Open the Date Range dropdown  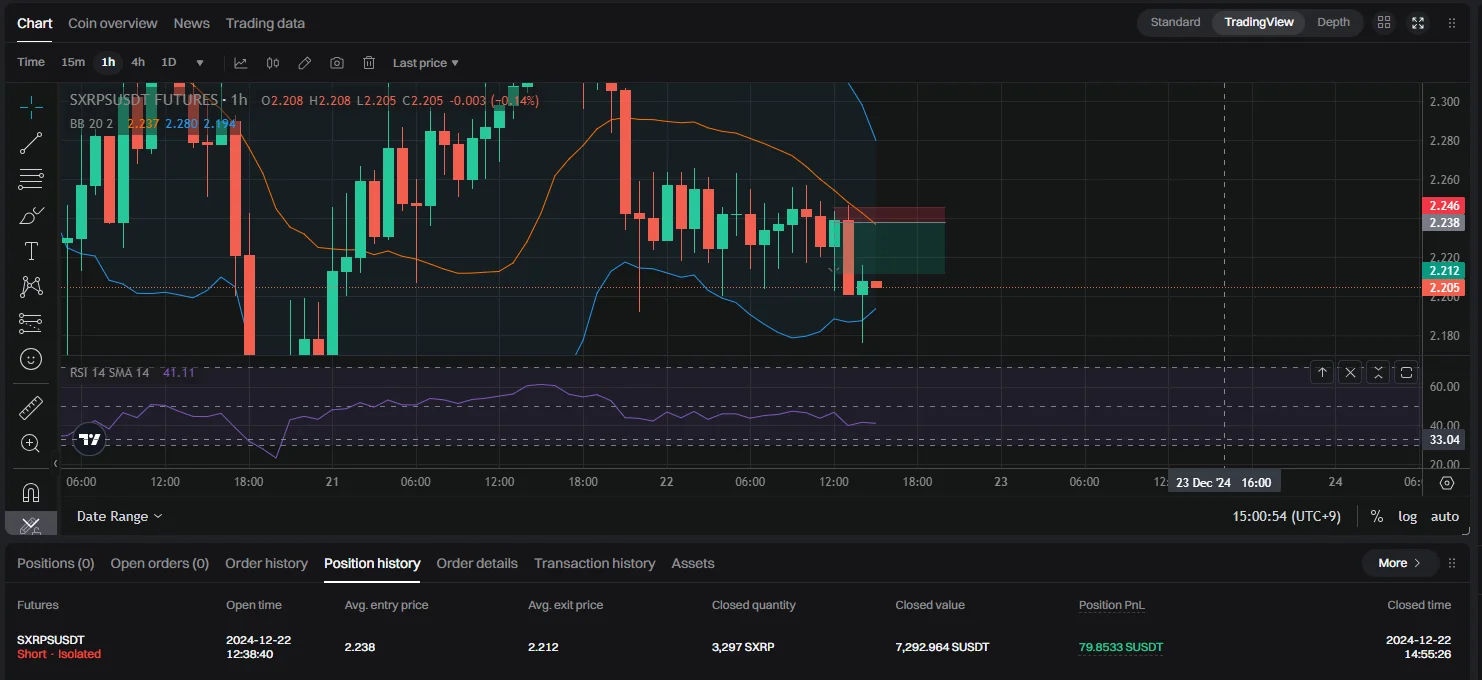[x=119, y=516]
